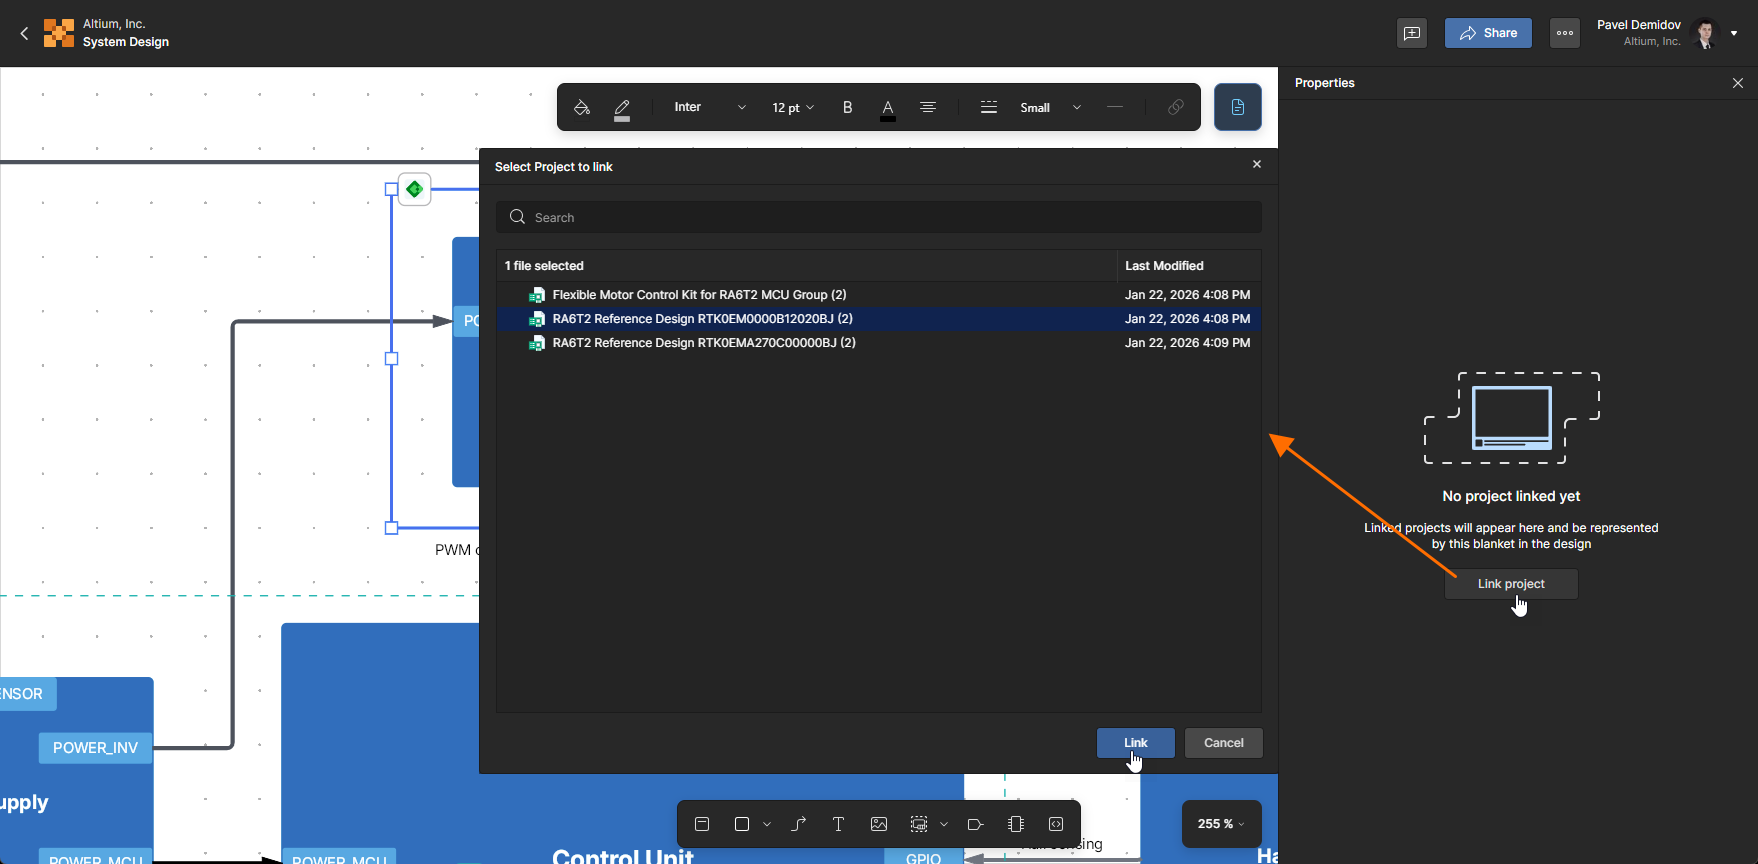This screenshot has height=864, width=1758.
Task: Select the fill color bucket tool
Action: click(x=582, y=107)
